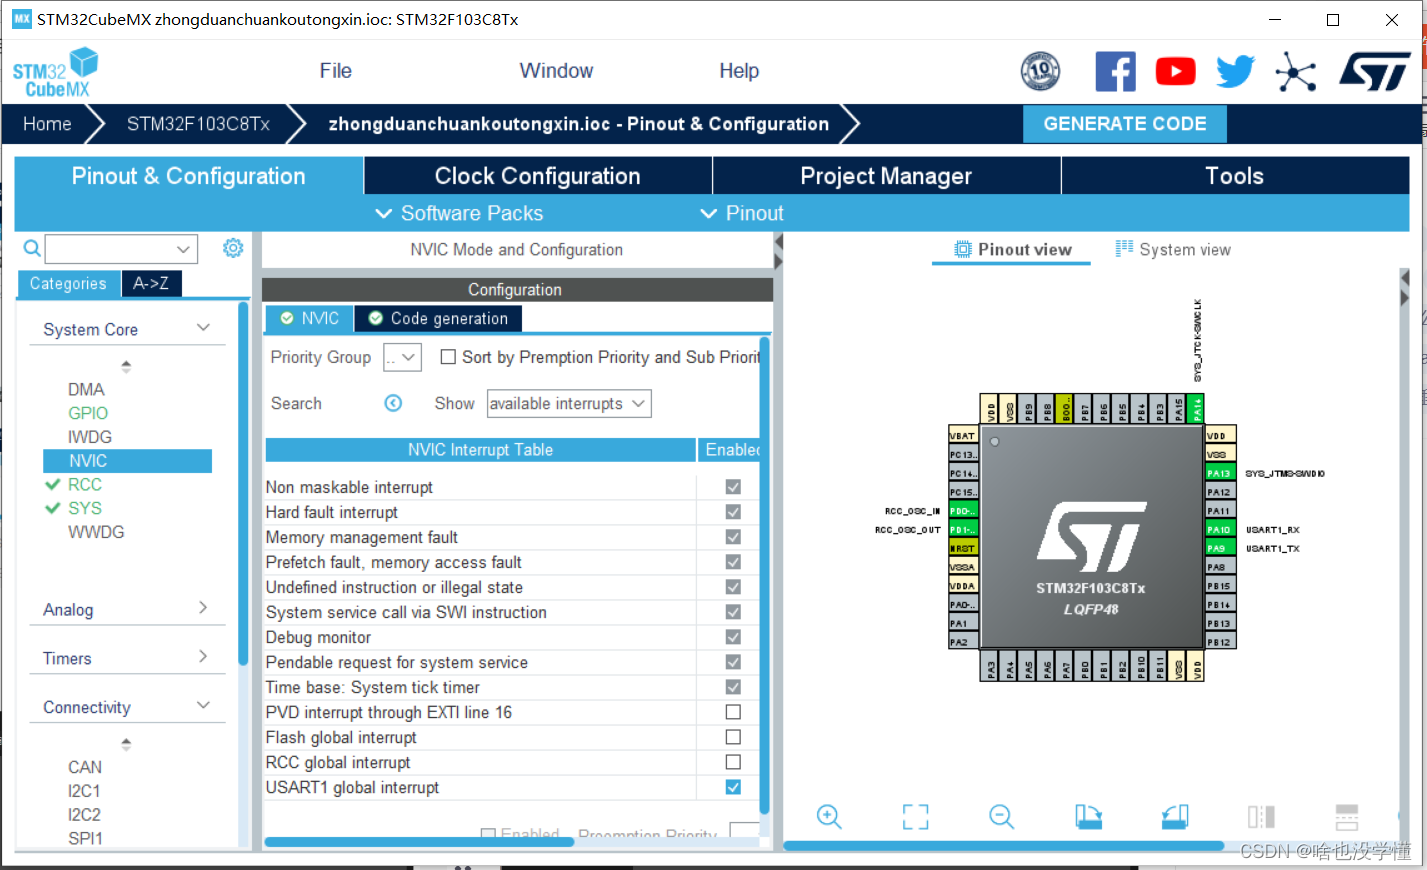Image resolution: width=1427 pixels, height=870 pixels.
Task: Click the ST logo icon
Action: (1375, 72)
